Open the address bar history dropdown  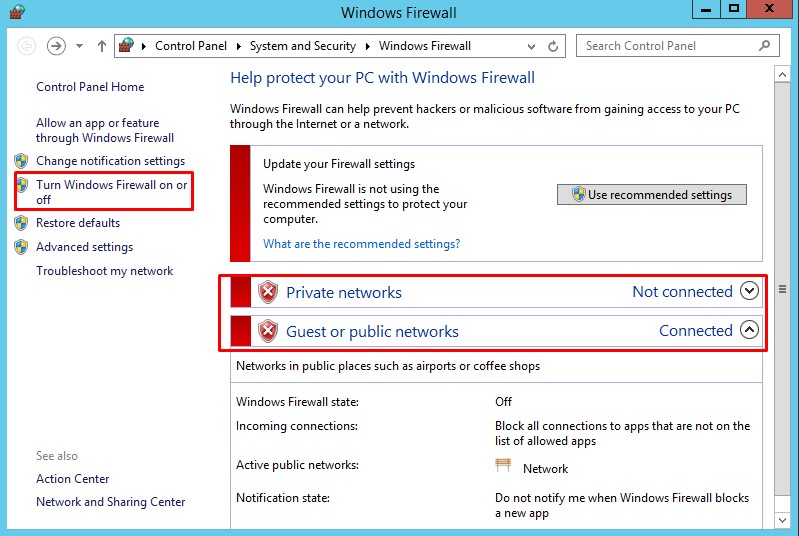coord(531,46)
